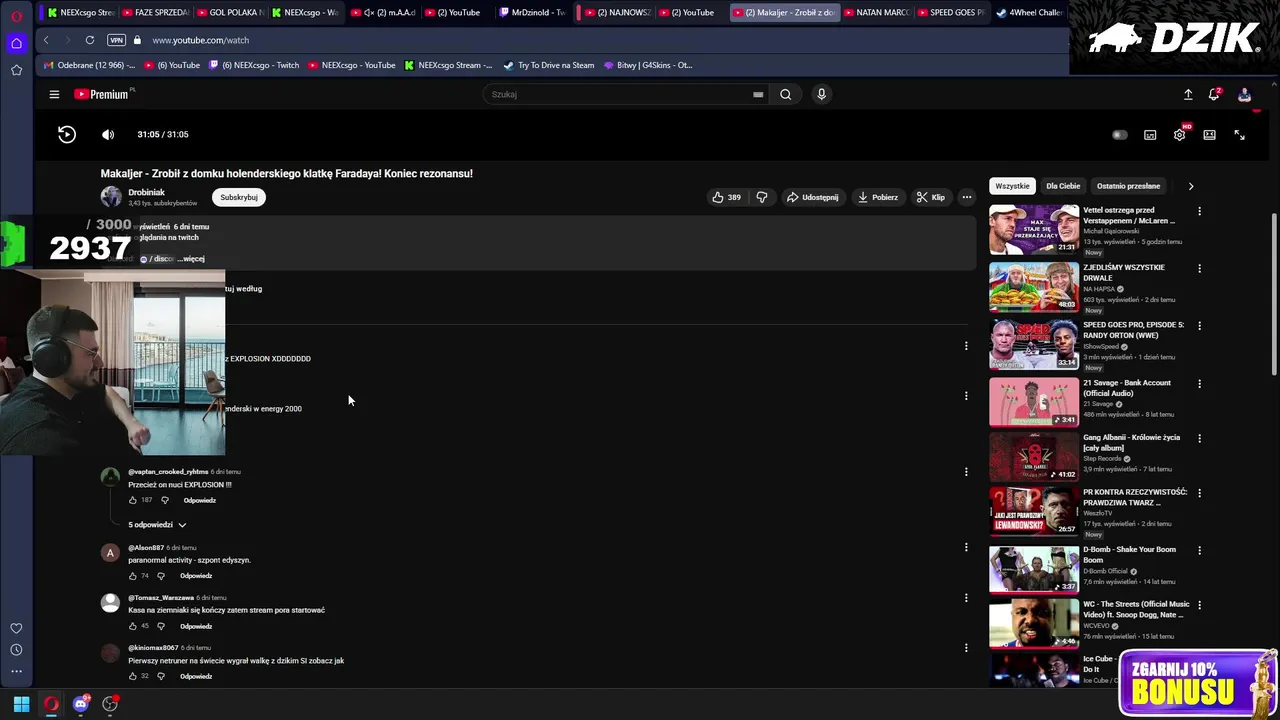The image size is (1280, 720).
Task: Enter fullscreen mode in the player
Action: coord(1239,135)
